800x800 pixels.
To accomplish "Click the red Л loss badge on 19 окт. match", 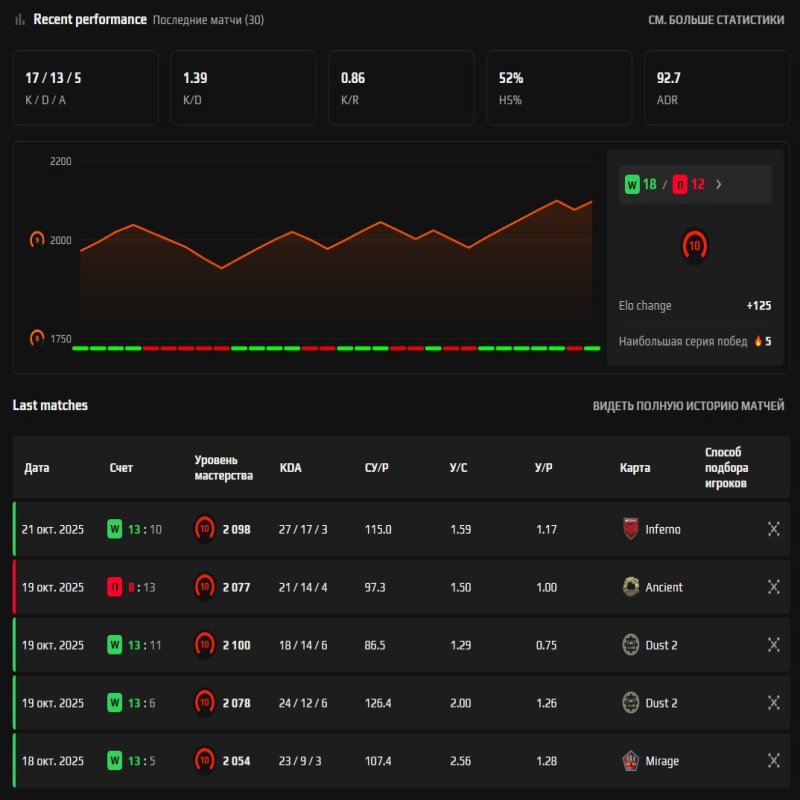I will click(x=117, y=588).
